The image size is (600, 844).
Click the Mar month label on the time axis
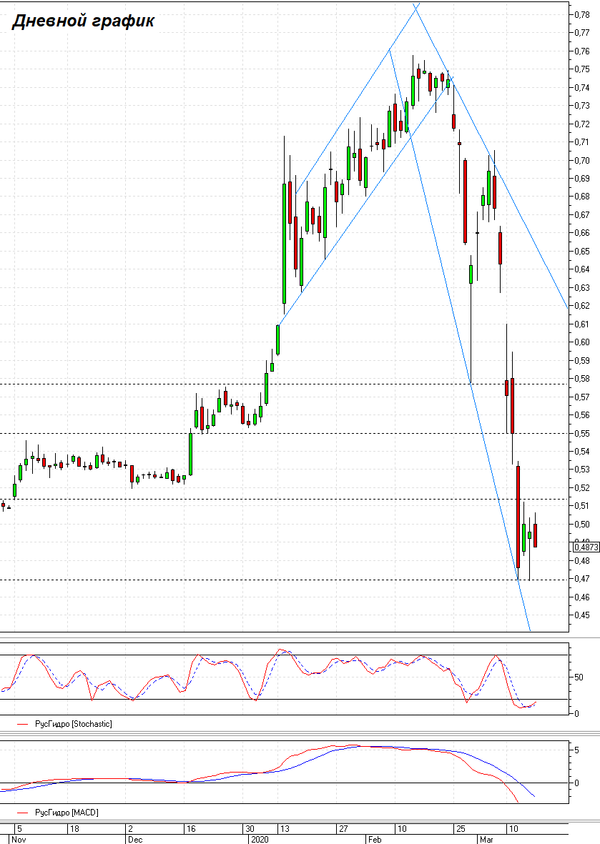pyautogui.click(x=486, y=839)
